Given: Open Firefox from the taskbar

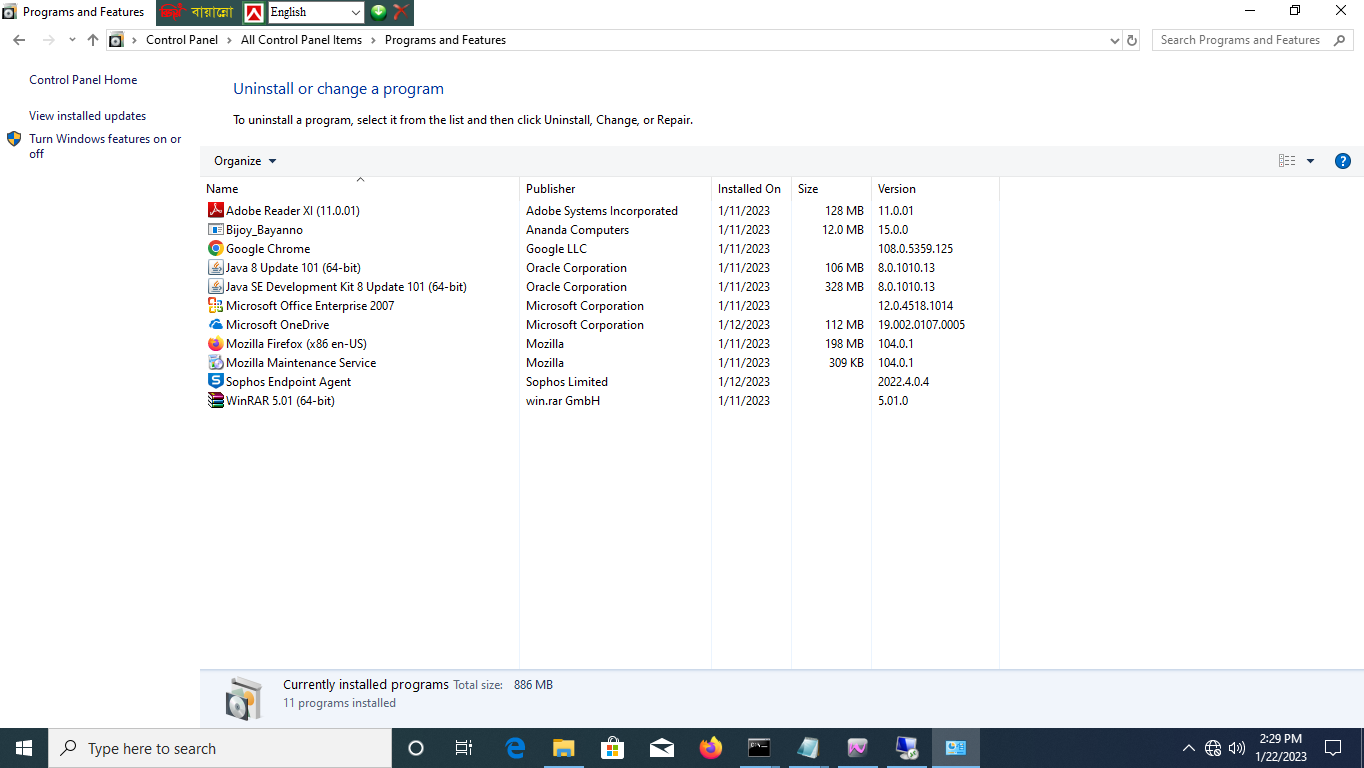Looking at the screenshot, I should [711, 748].
